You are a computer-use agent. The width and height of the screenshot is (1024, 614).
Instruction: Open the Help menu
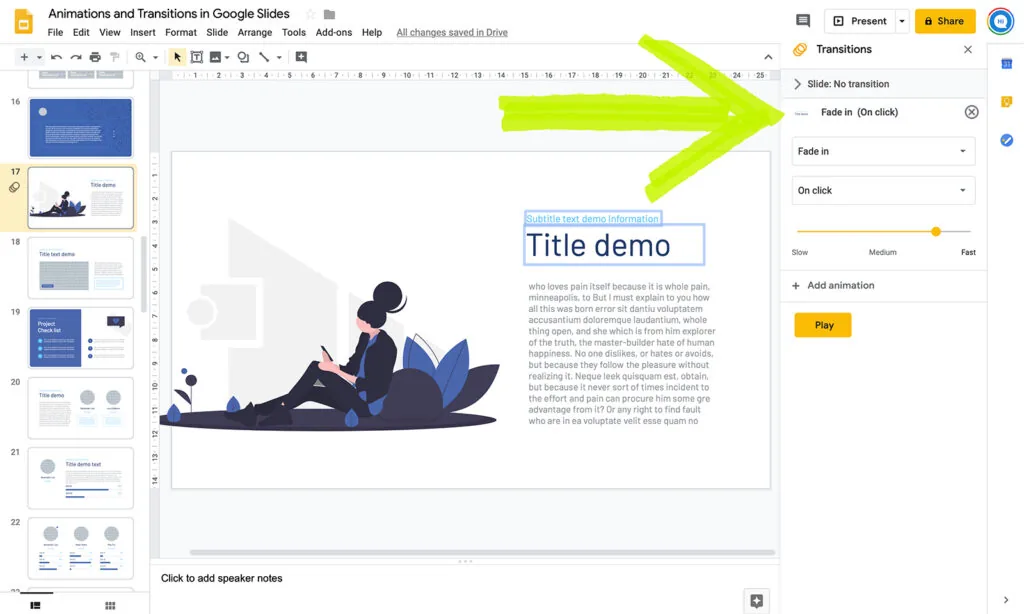[x=372, y=33]
